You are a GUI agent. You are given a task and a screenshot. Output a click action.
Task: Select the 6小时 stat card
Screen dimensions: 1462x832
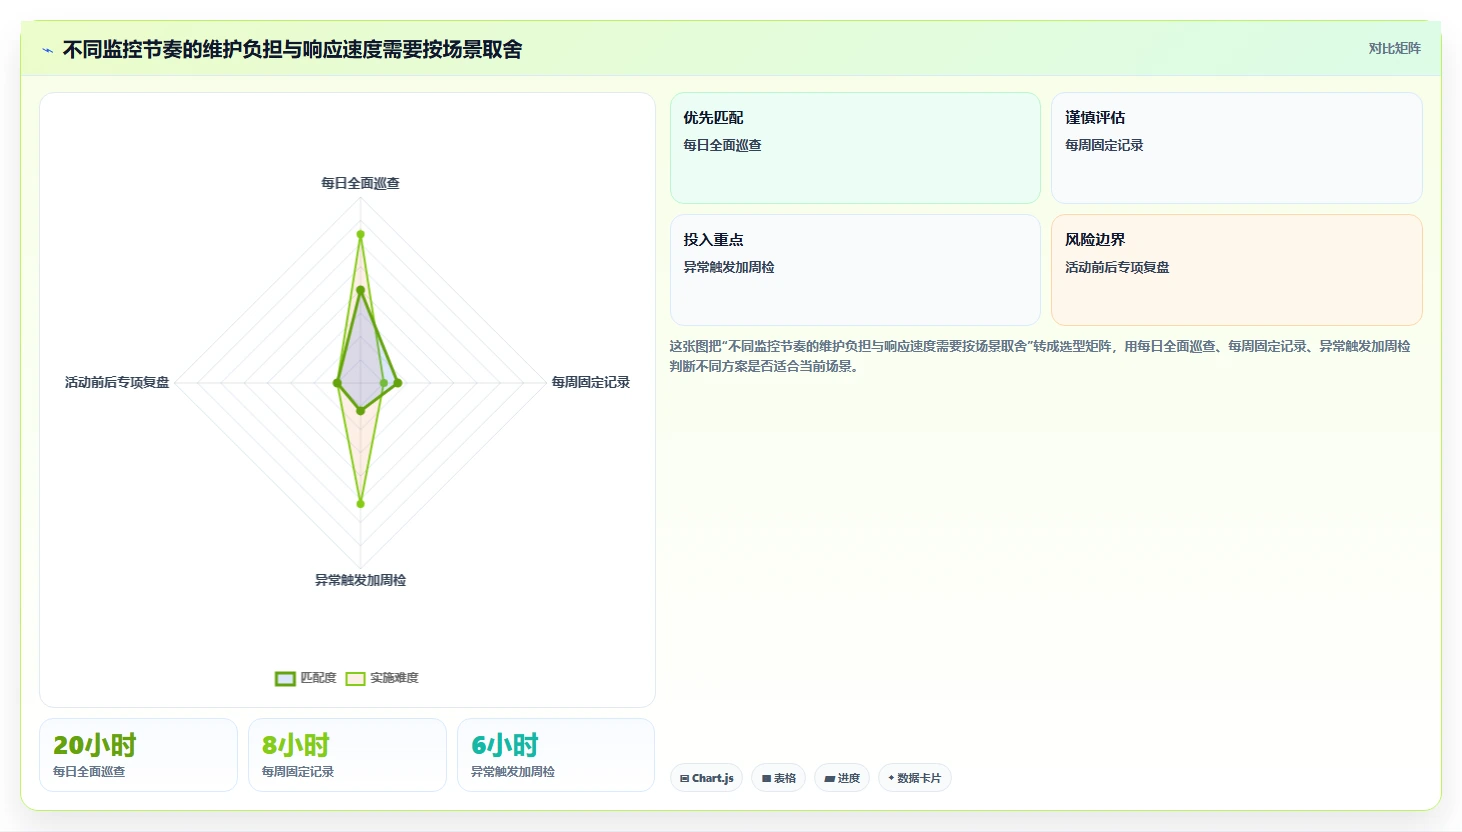[x=556, y=755]
